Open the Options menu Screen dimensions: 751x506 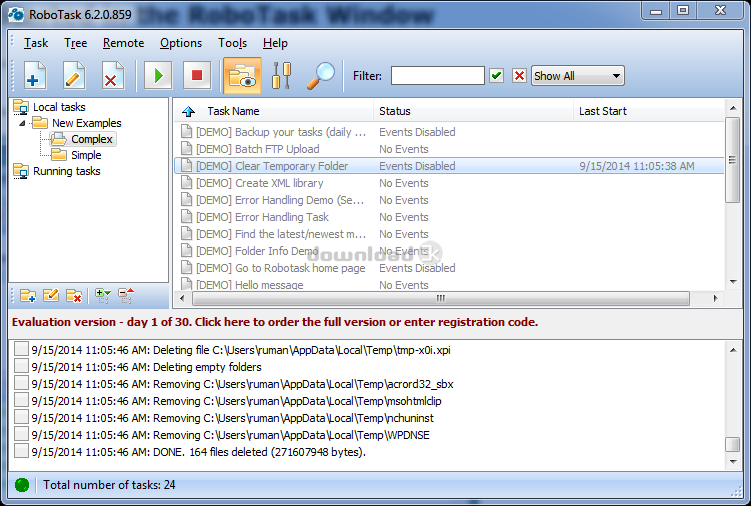[181, 43]
